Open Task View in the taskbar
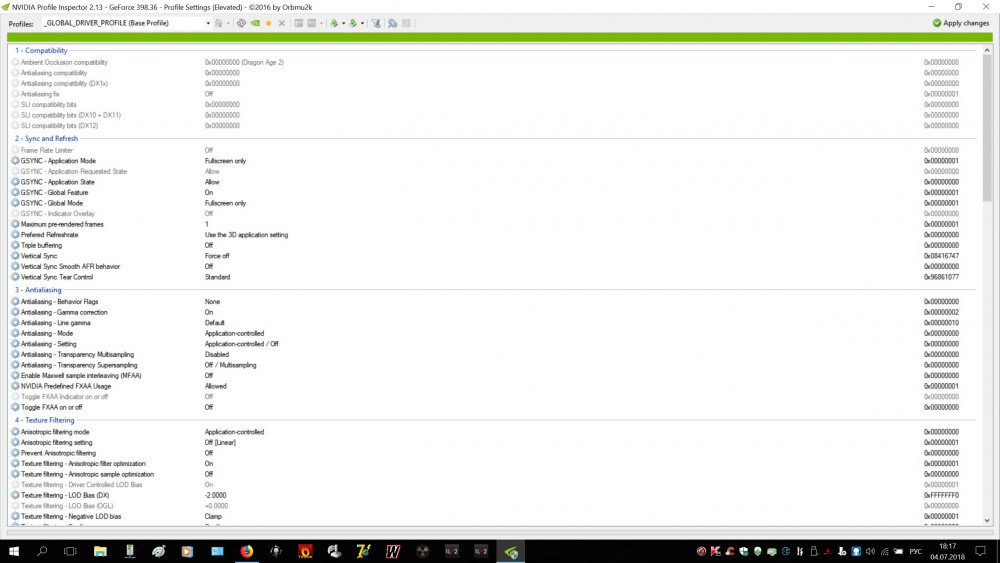The image size is (1000, 563). point(70,551)
